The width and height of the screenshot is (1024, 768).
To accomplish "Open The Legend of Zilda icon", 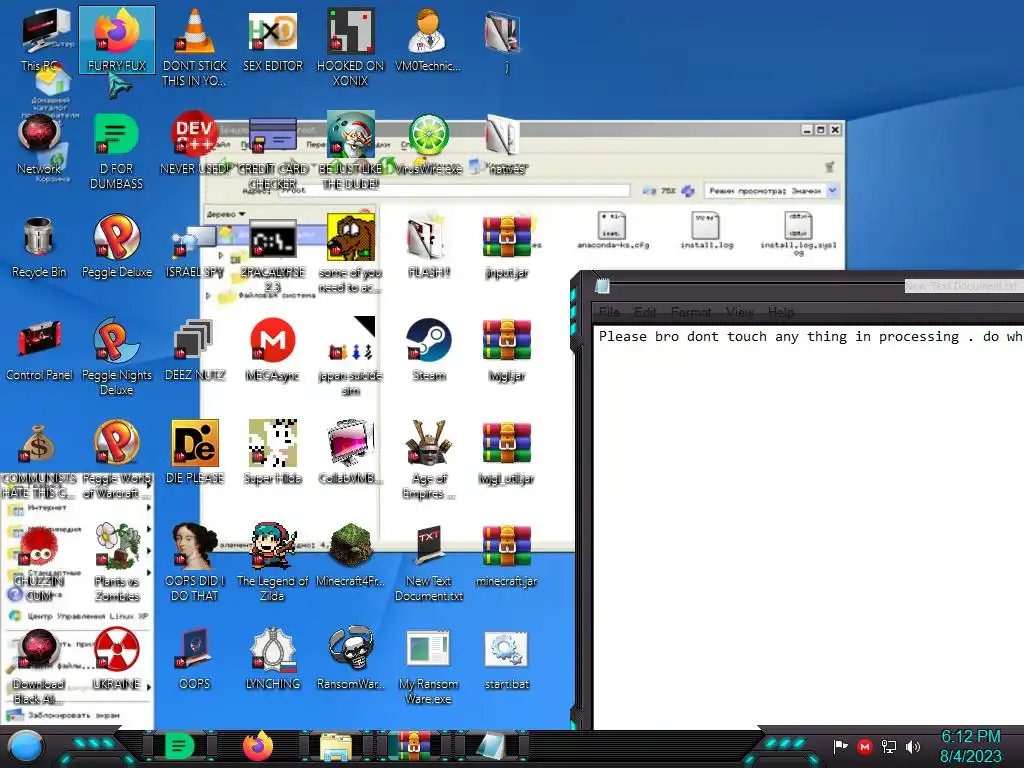I will pos(272,562).
